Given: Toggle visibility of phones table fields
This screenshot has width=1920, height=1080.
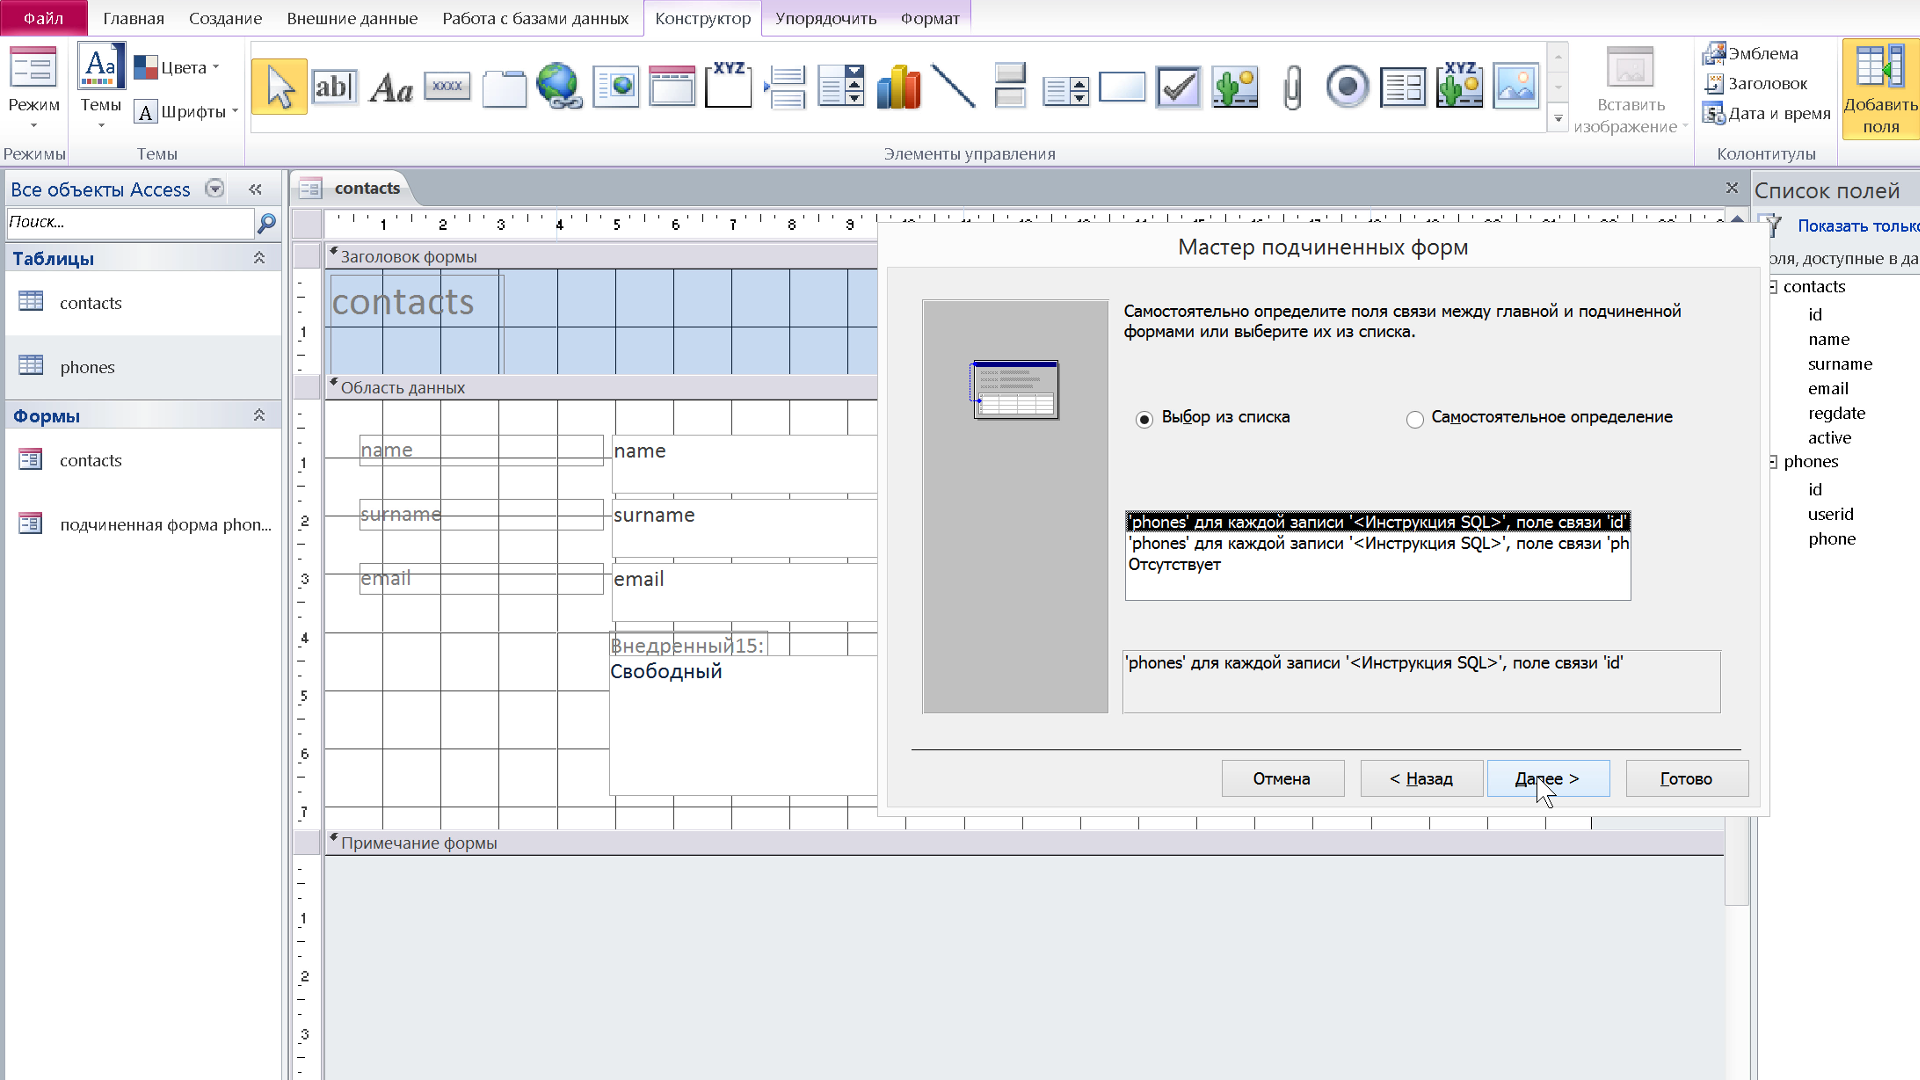Looking at the screenshot, I should (1774, 462).
